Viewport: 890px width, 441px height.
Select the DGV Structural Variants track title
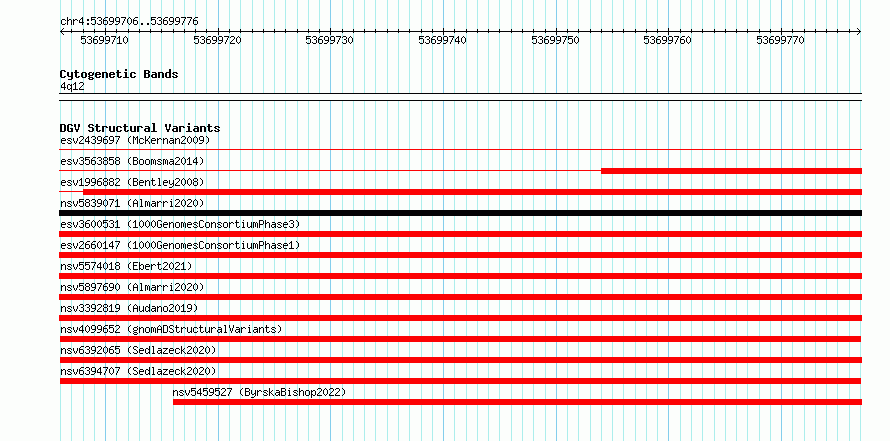click(140, 128)
